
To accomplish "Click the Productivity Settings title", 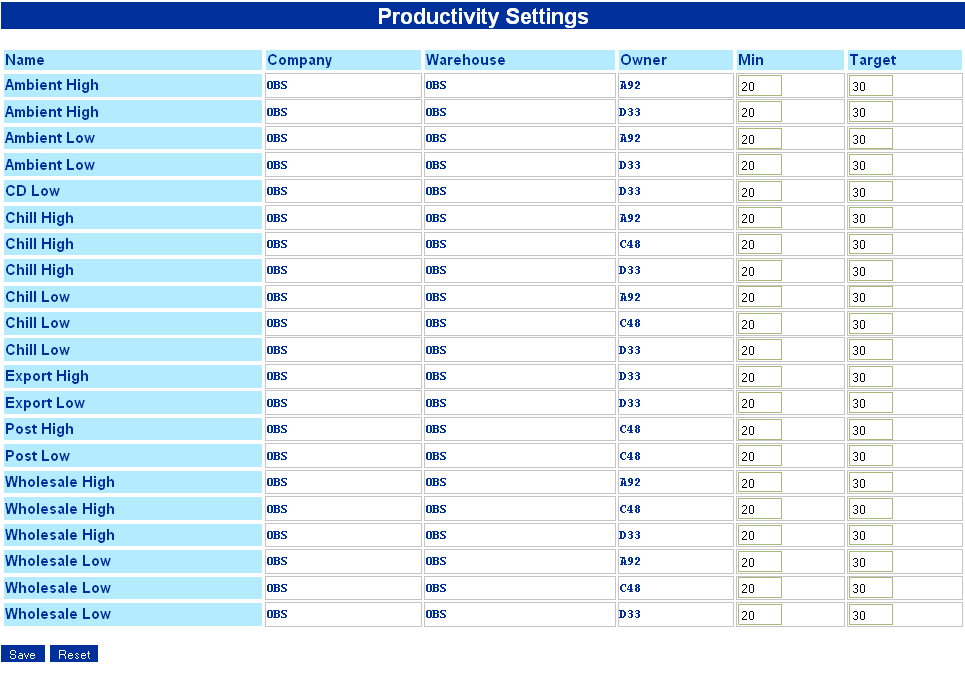I will coord(483,16).
